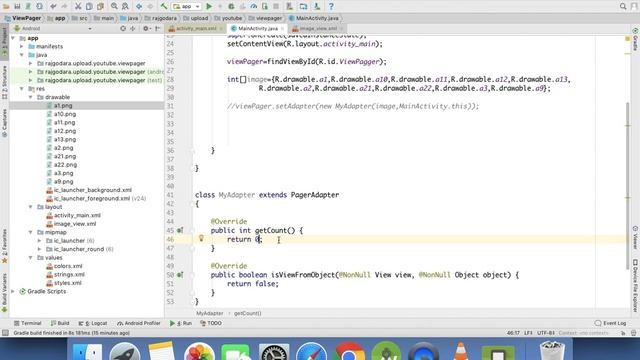Screen dimensions: 640x360
Task: Open the TODO tool window tab
Action: pyautogui.click(x=211, y=323)
